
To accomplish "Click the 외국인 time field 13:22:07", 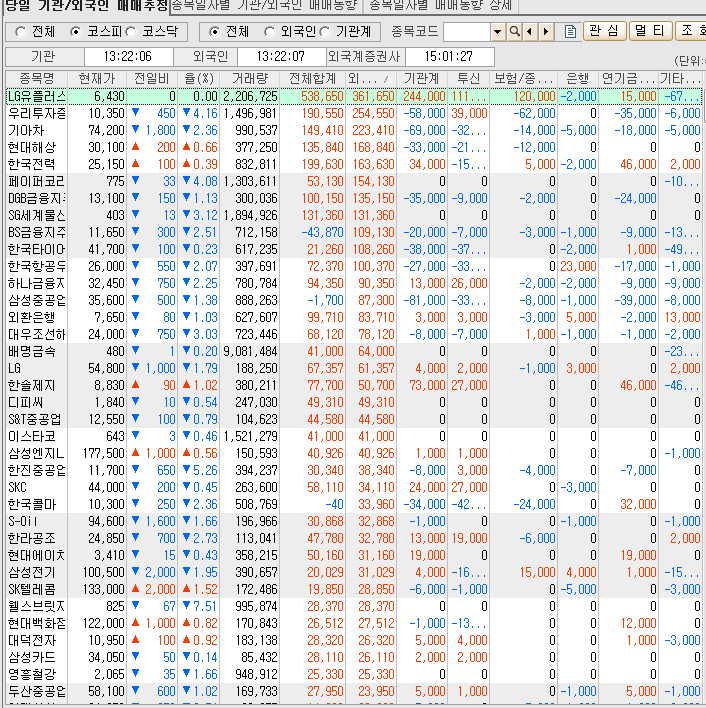I will coord(281,56).
